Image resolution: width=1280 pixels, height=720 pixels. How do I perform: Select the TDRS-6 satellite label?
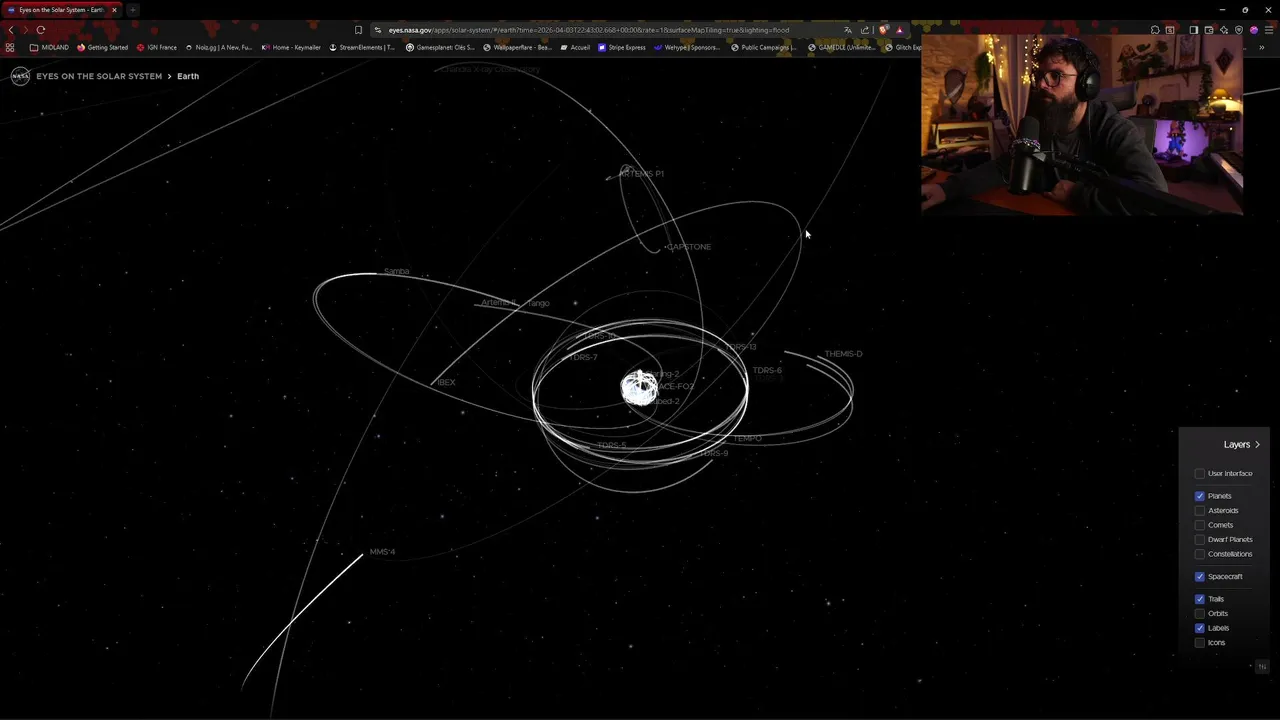point(767,370)
